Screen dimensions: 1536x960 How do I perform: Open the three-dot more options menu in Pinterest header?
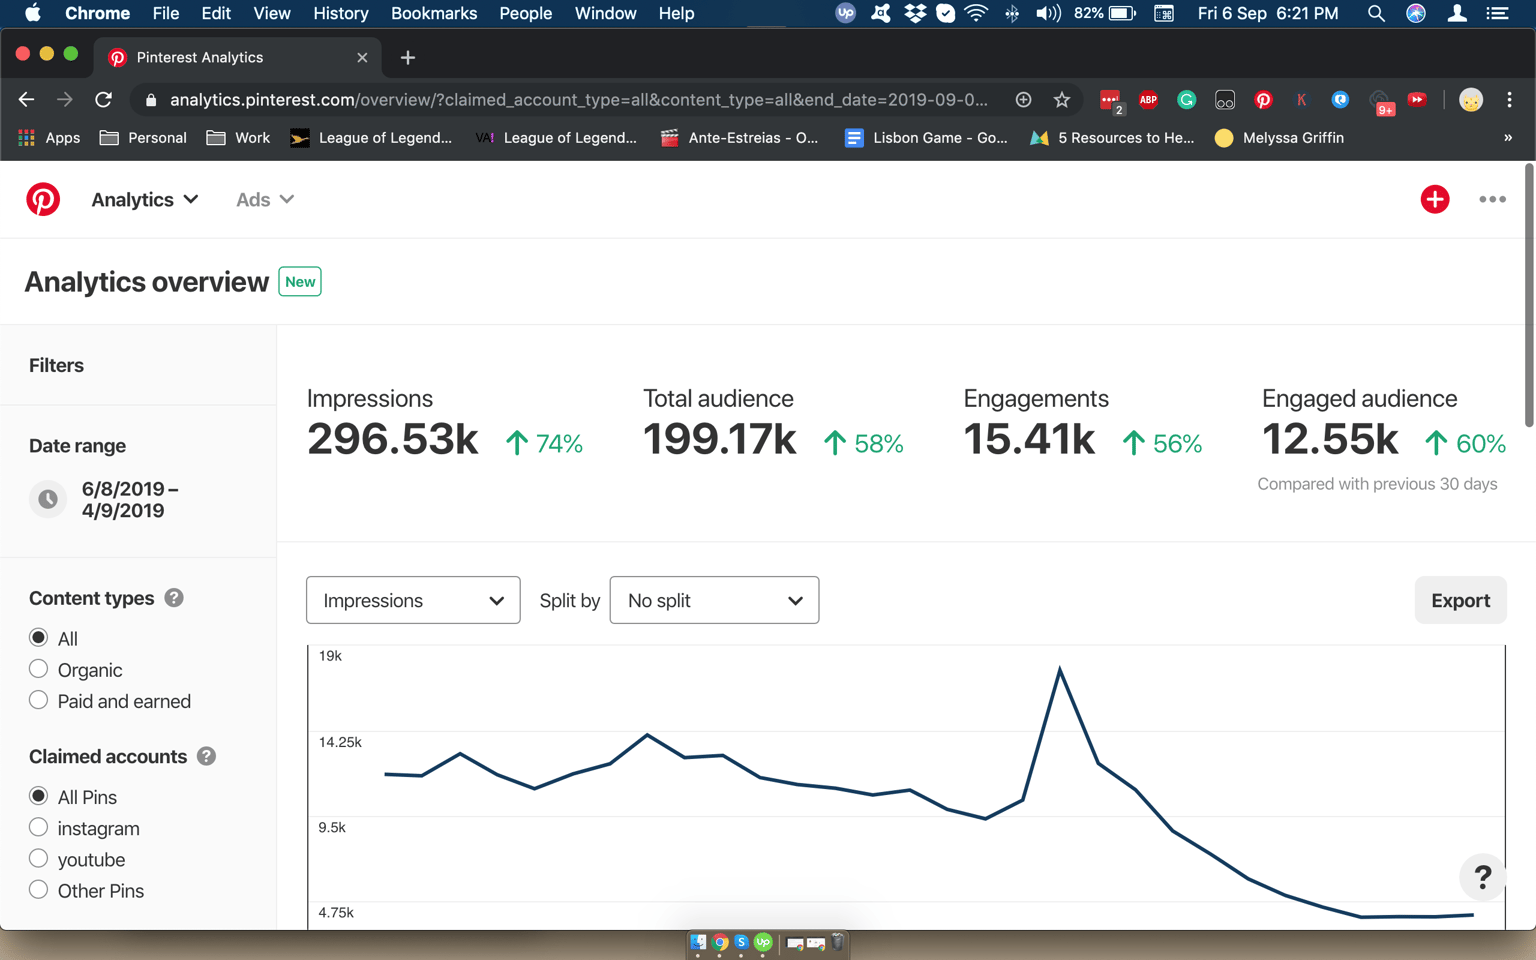coord(1492,199)
